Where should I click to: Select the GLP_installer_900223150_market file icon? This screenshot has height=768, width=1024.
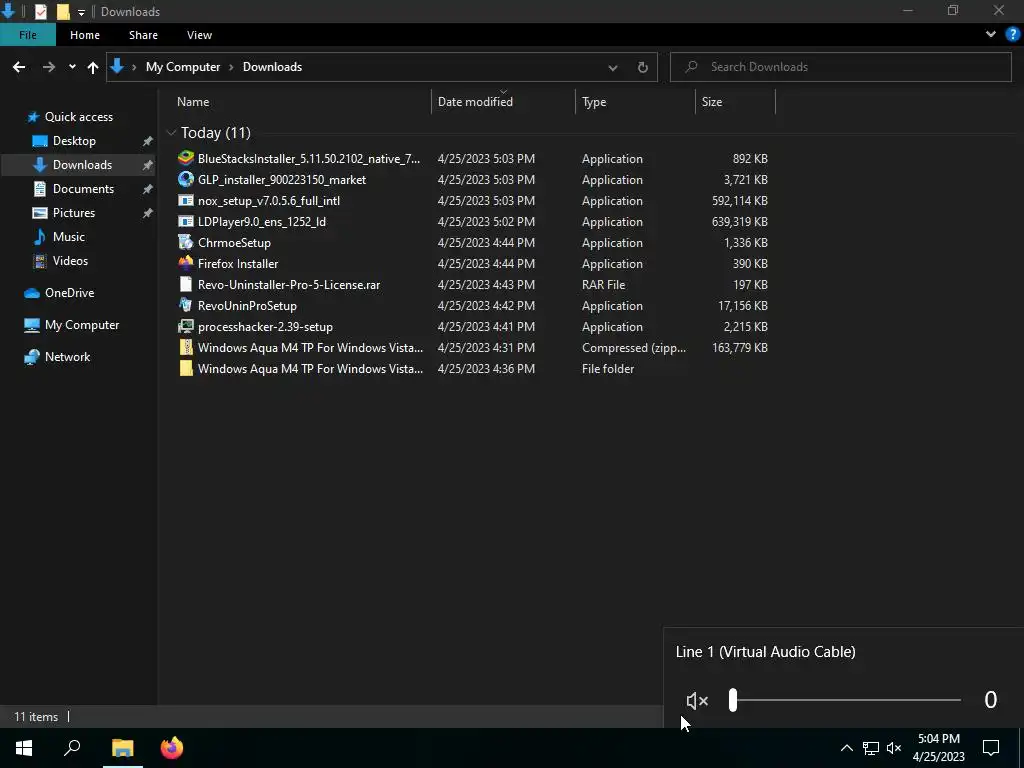tap(186, 179)
